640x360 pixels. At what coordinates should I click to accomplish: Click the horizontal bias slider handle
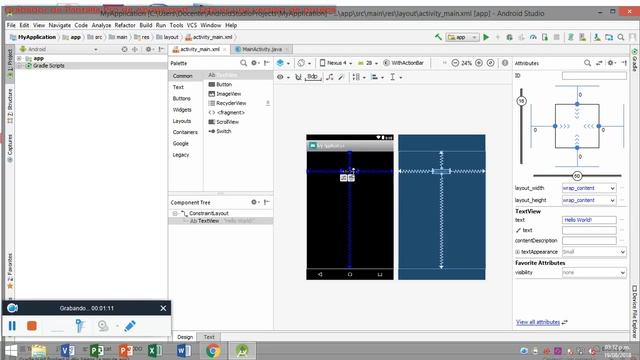[x=577, y=176]
